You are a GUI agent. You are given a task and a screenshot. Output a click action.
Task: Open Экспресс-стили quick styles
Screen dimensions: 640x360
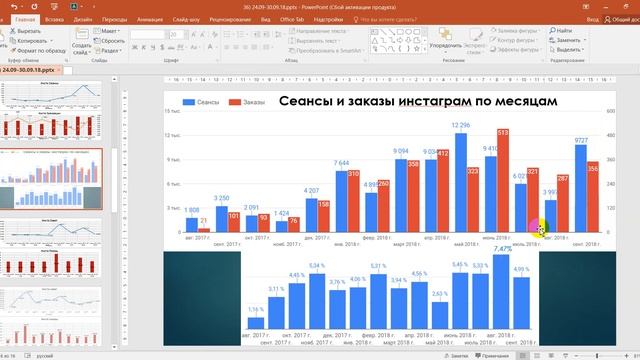475,41
